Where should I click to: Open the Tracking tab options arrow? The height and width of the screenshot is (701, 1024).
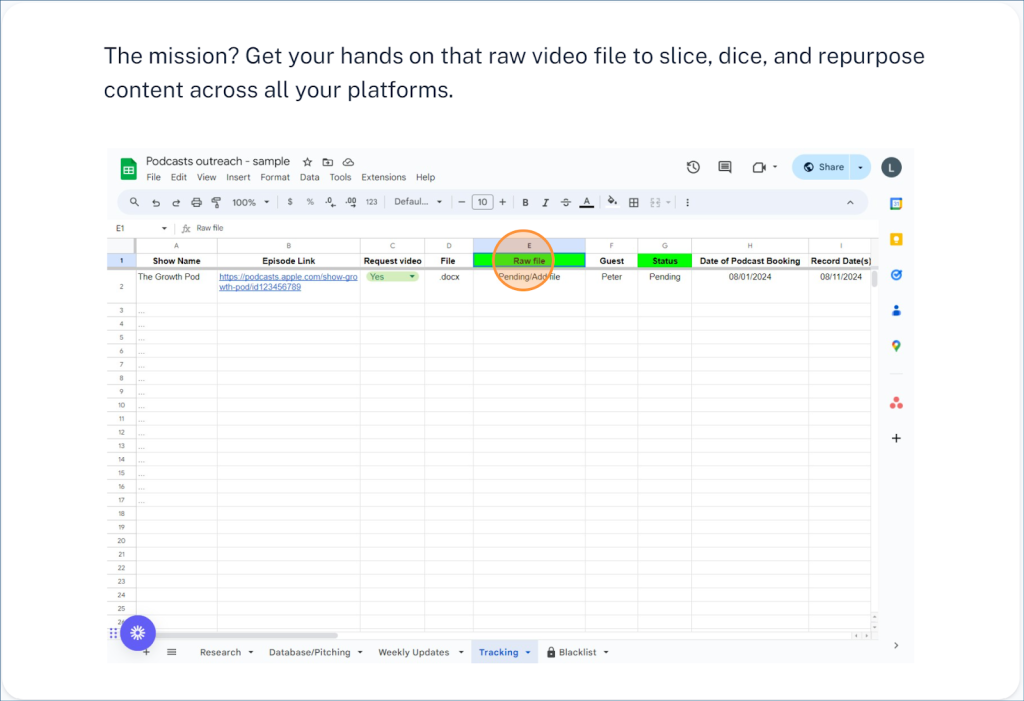pos(528,652)
